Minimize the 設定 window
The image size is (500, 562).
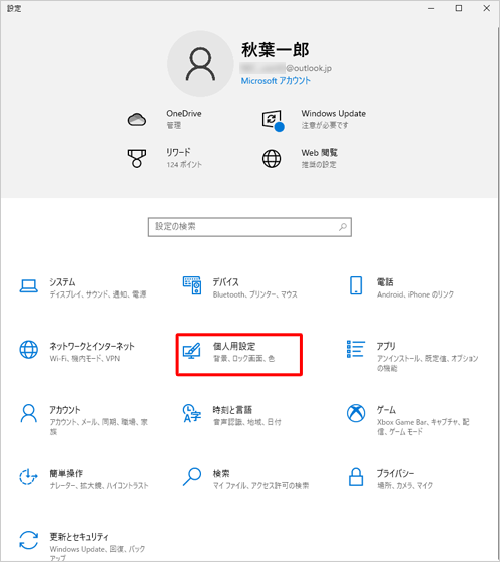pyautogui.click(x=431, y=8)
